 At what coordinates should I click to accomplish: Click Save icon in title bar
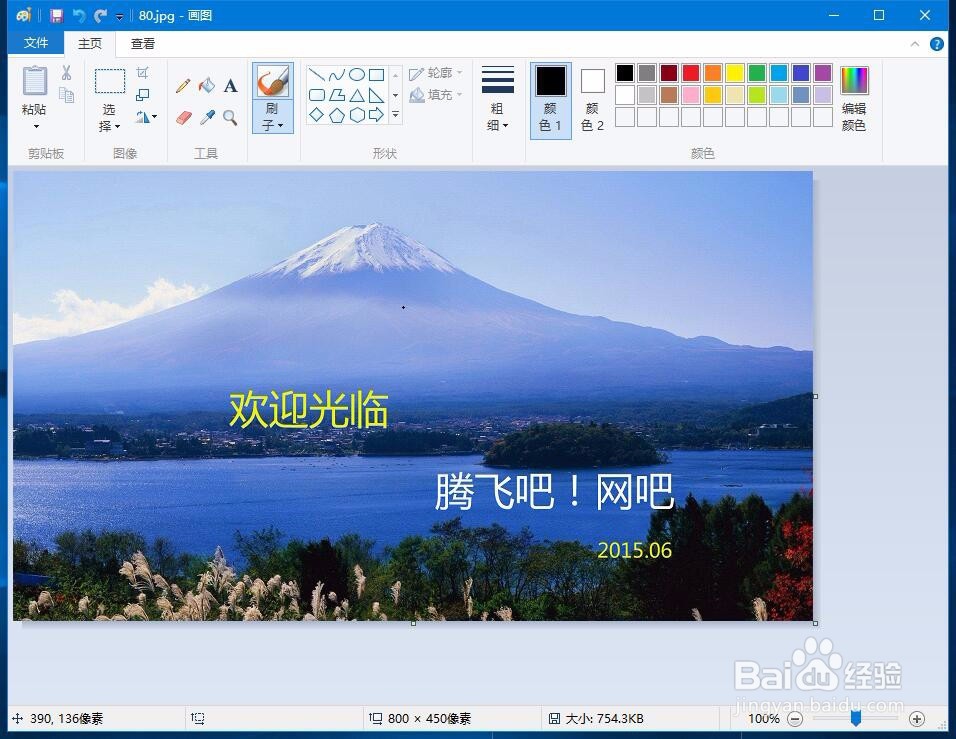click(57, 15)
